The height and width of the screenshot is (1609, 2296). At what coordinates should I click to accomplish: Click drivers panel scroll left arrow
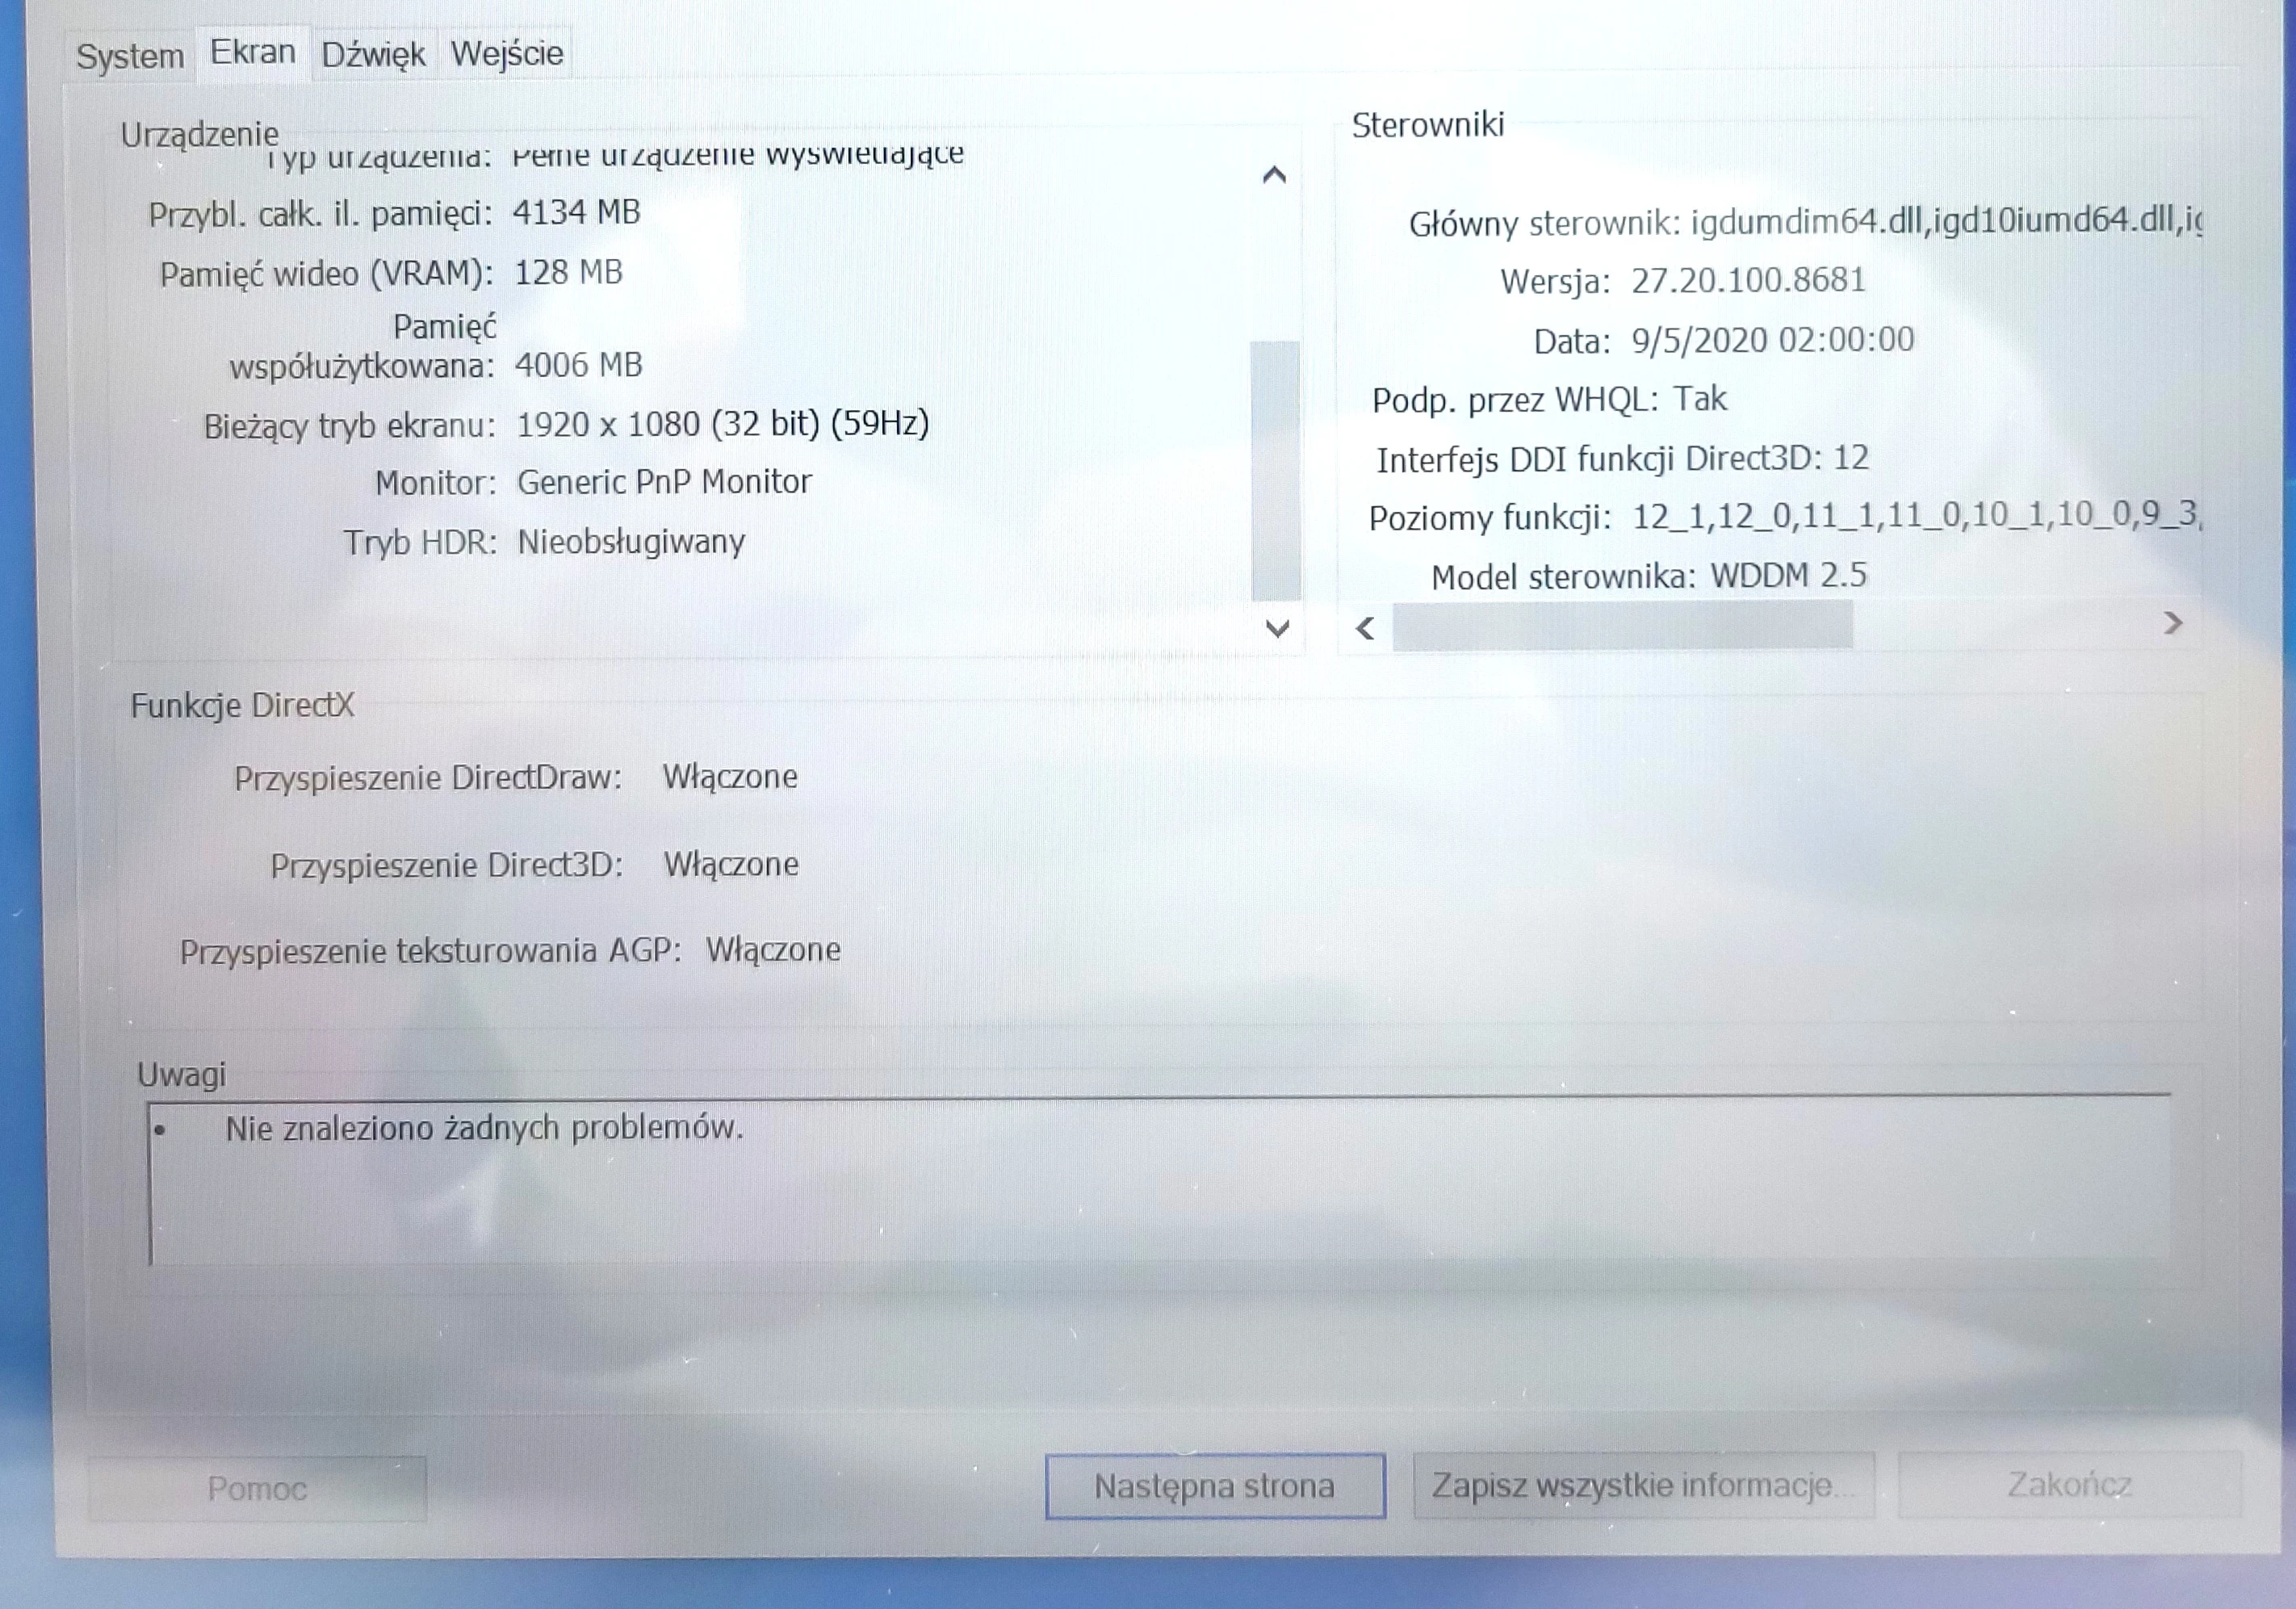[x=1365, y=628]
